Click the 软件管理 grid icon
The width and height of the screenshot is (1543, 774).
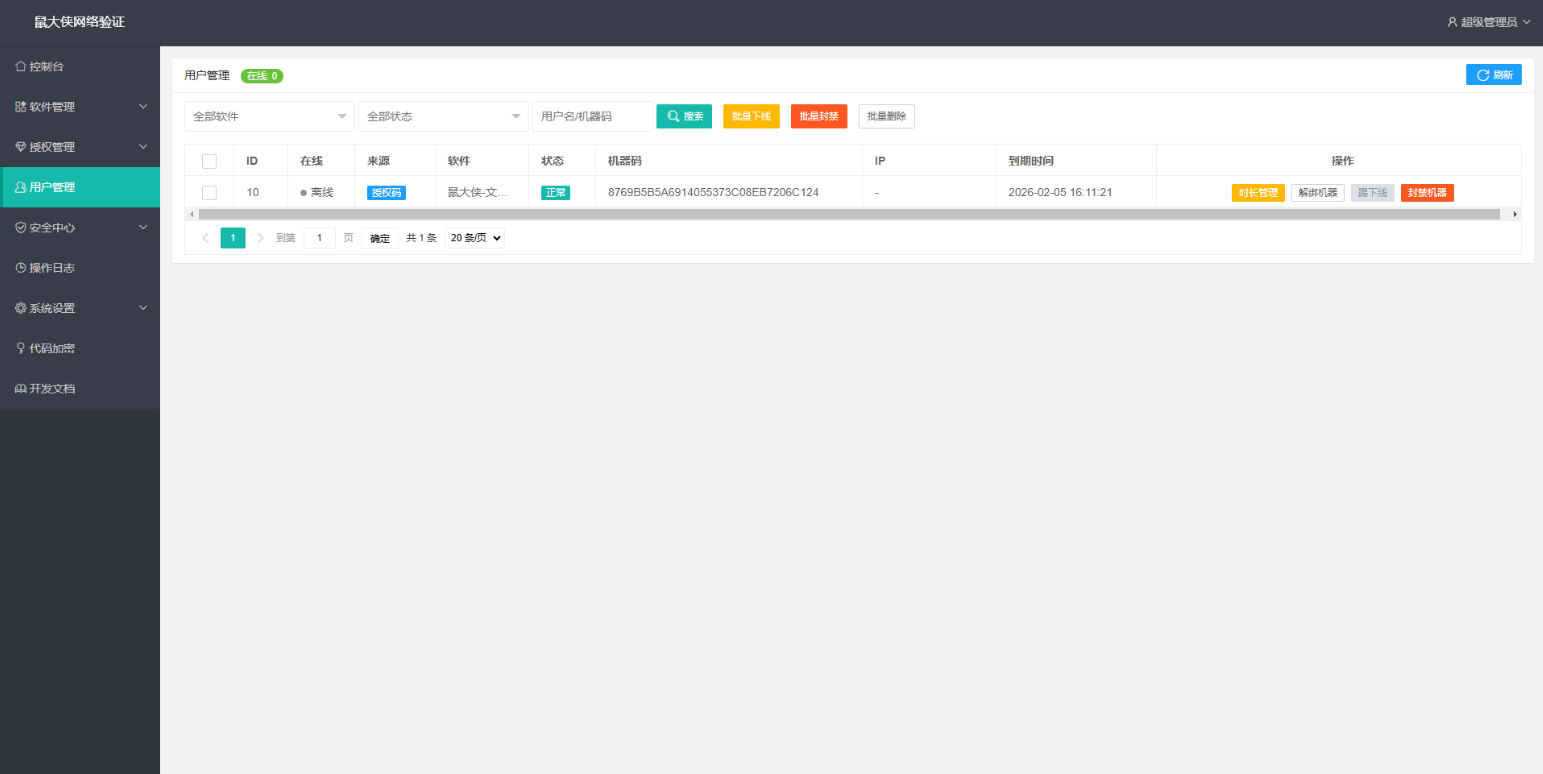click(21, 107)
